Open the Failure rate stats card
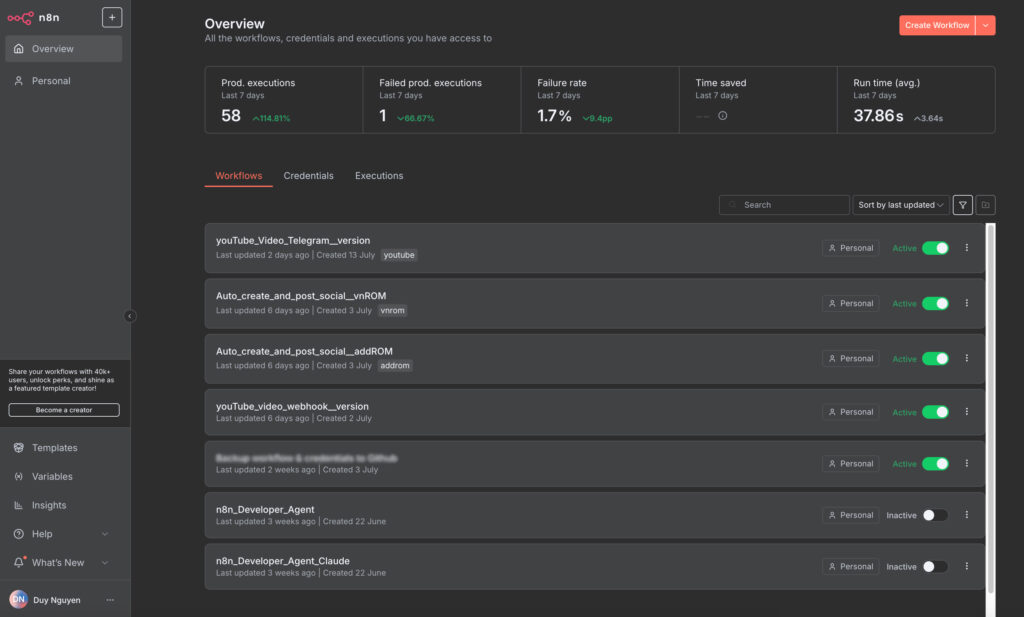 point(600,100)
